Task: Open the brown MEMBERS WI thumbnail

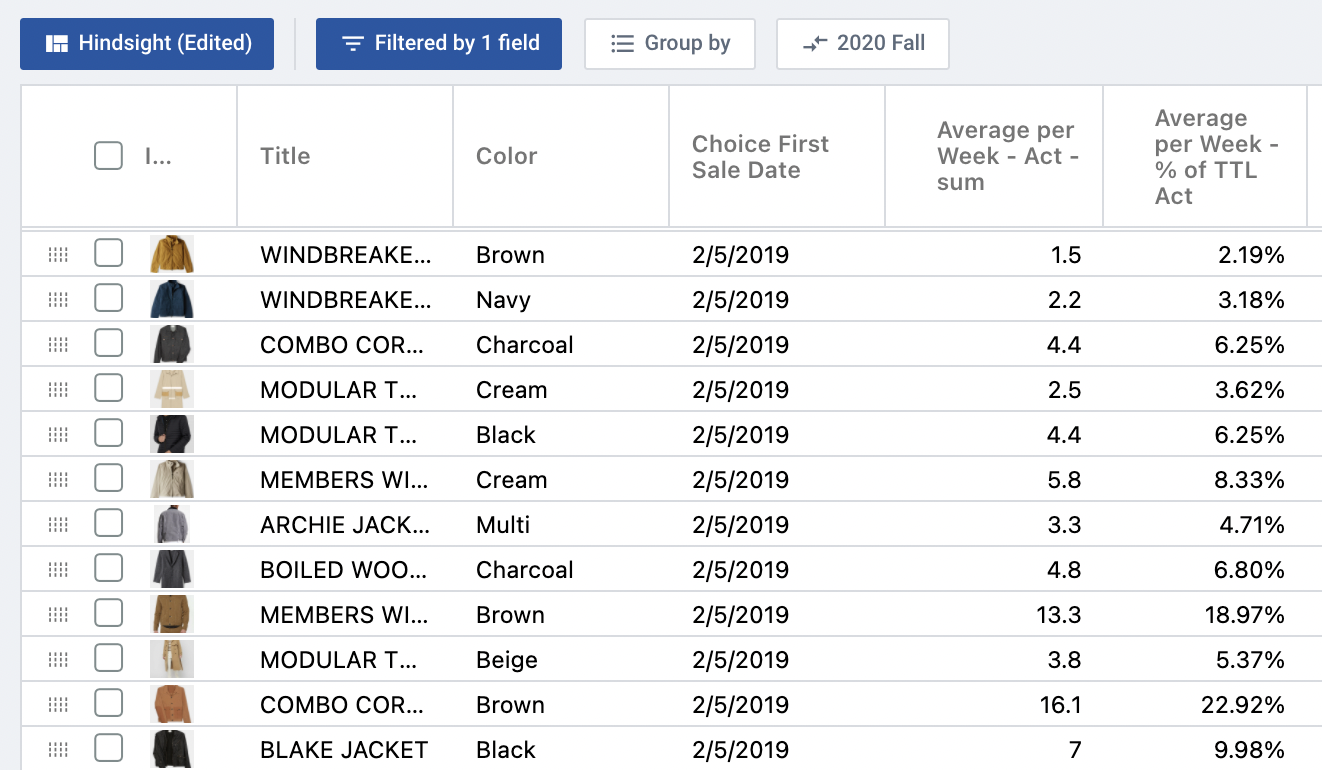Action: coord(172,614)
